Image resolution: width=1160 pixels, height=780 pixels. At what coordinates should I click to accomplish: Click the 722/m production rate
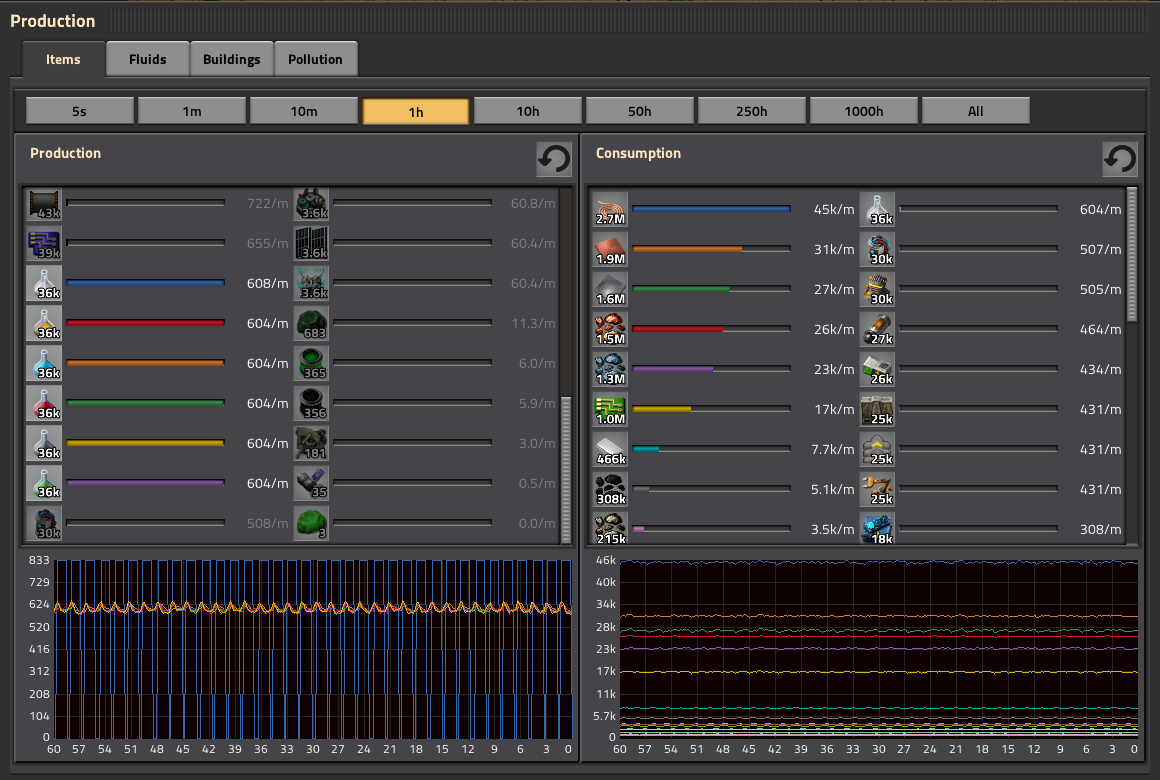click(267, 204)
